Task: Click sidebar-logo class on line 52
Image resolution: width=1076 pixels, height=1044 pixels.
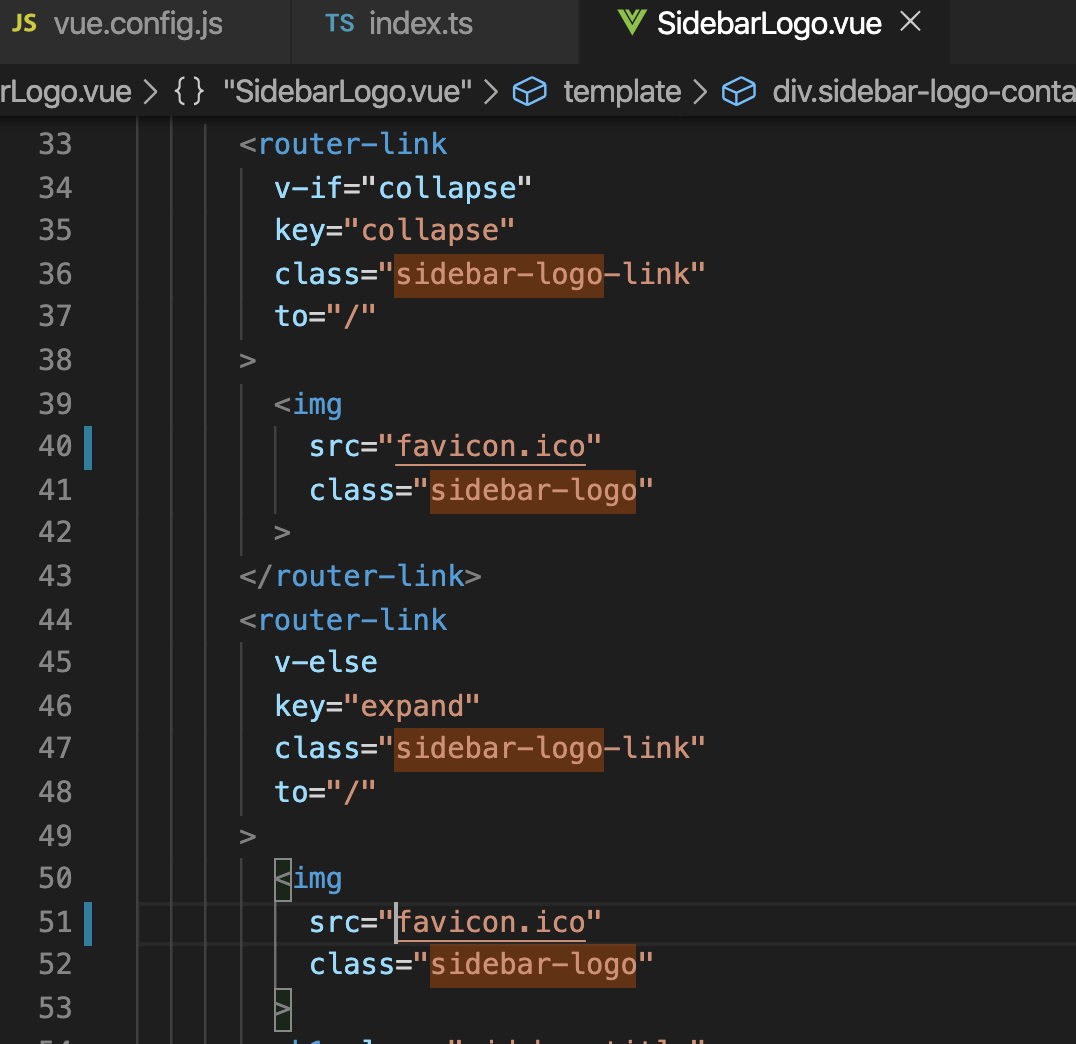Action: click(x=533, y=965)
